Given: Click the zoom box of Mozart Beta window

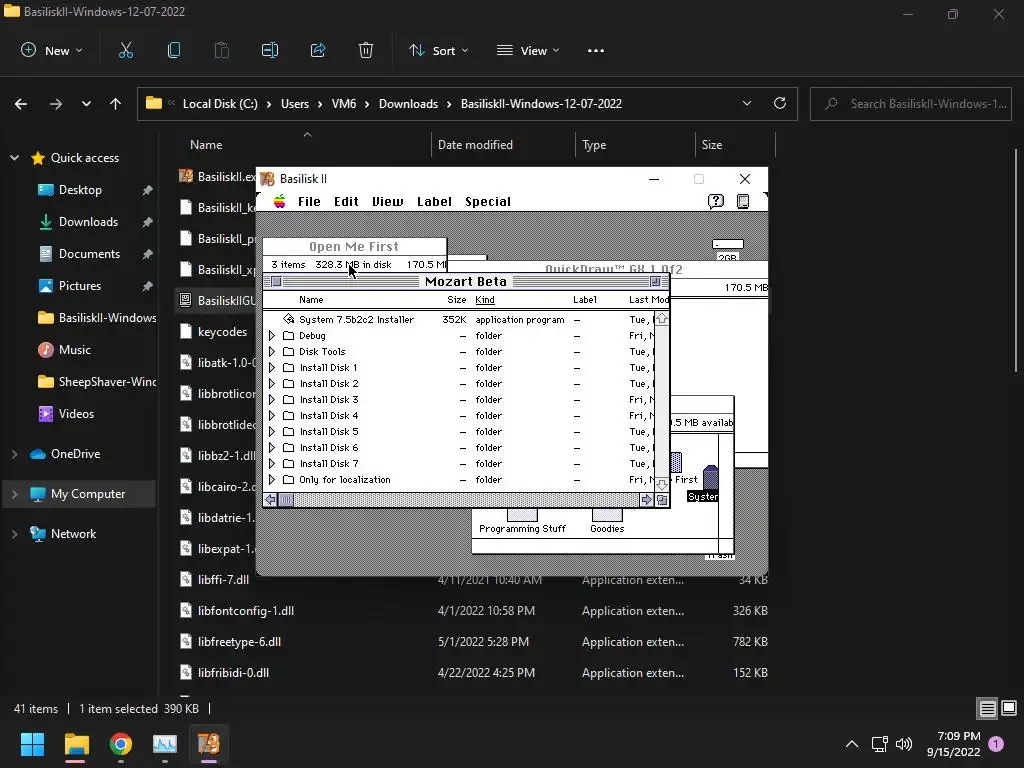Looking at the screenshot, I should pyautogui.click(x=655, y=281).
